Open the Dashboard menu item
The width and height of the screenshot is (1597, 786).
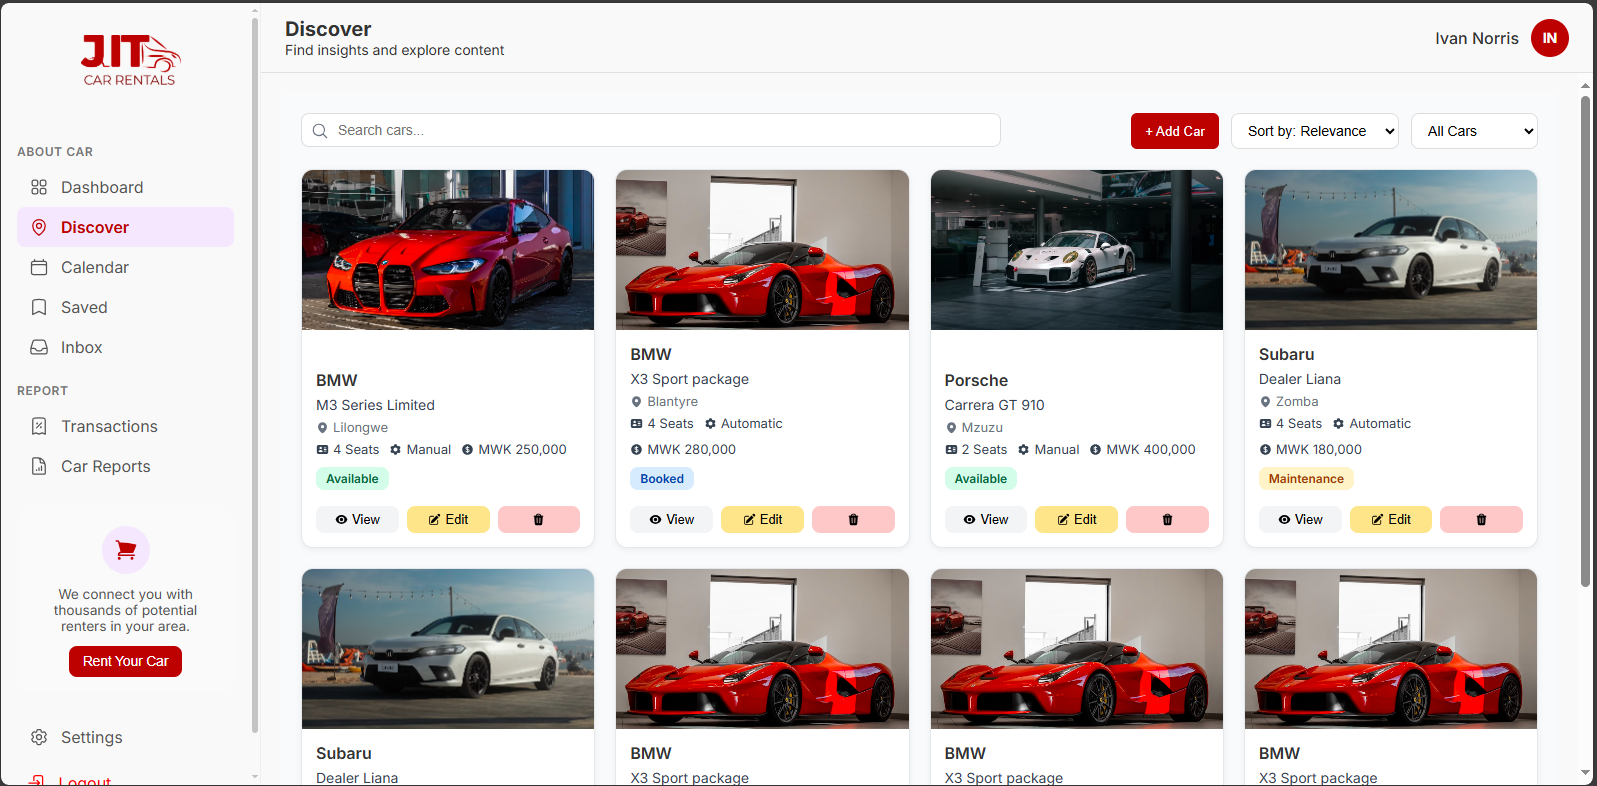tap(125, 187)
